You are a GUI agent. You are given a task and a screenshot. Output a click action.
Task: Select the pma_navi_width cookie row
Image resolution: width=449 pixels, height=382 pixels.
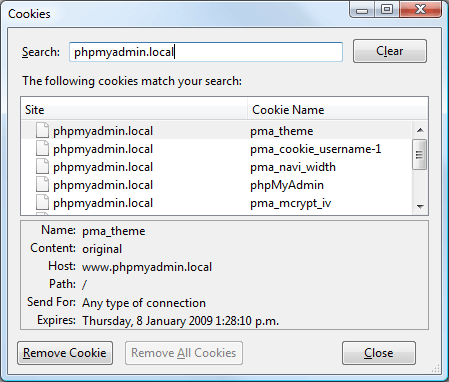click(x=217, y=167)
